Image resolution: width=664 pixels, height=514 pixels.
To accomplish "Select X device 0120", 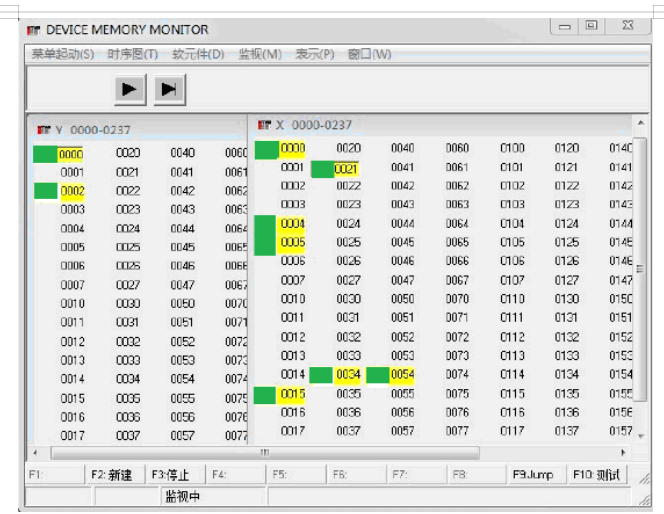I will [567, 148].
